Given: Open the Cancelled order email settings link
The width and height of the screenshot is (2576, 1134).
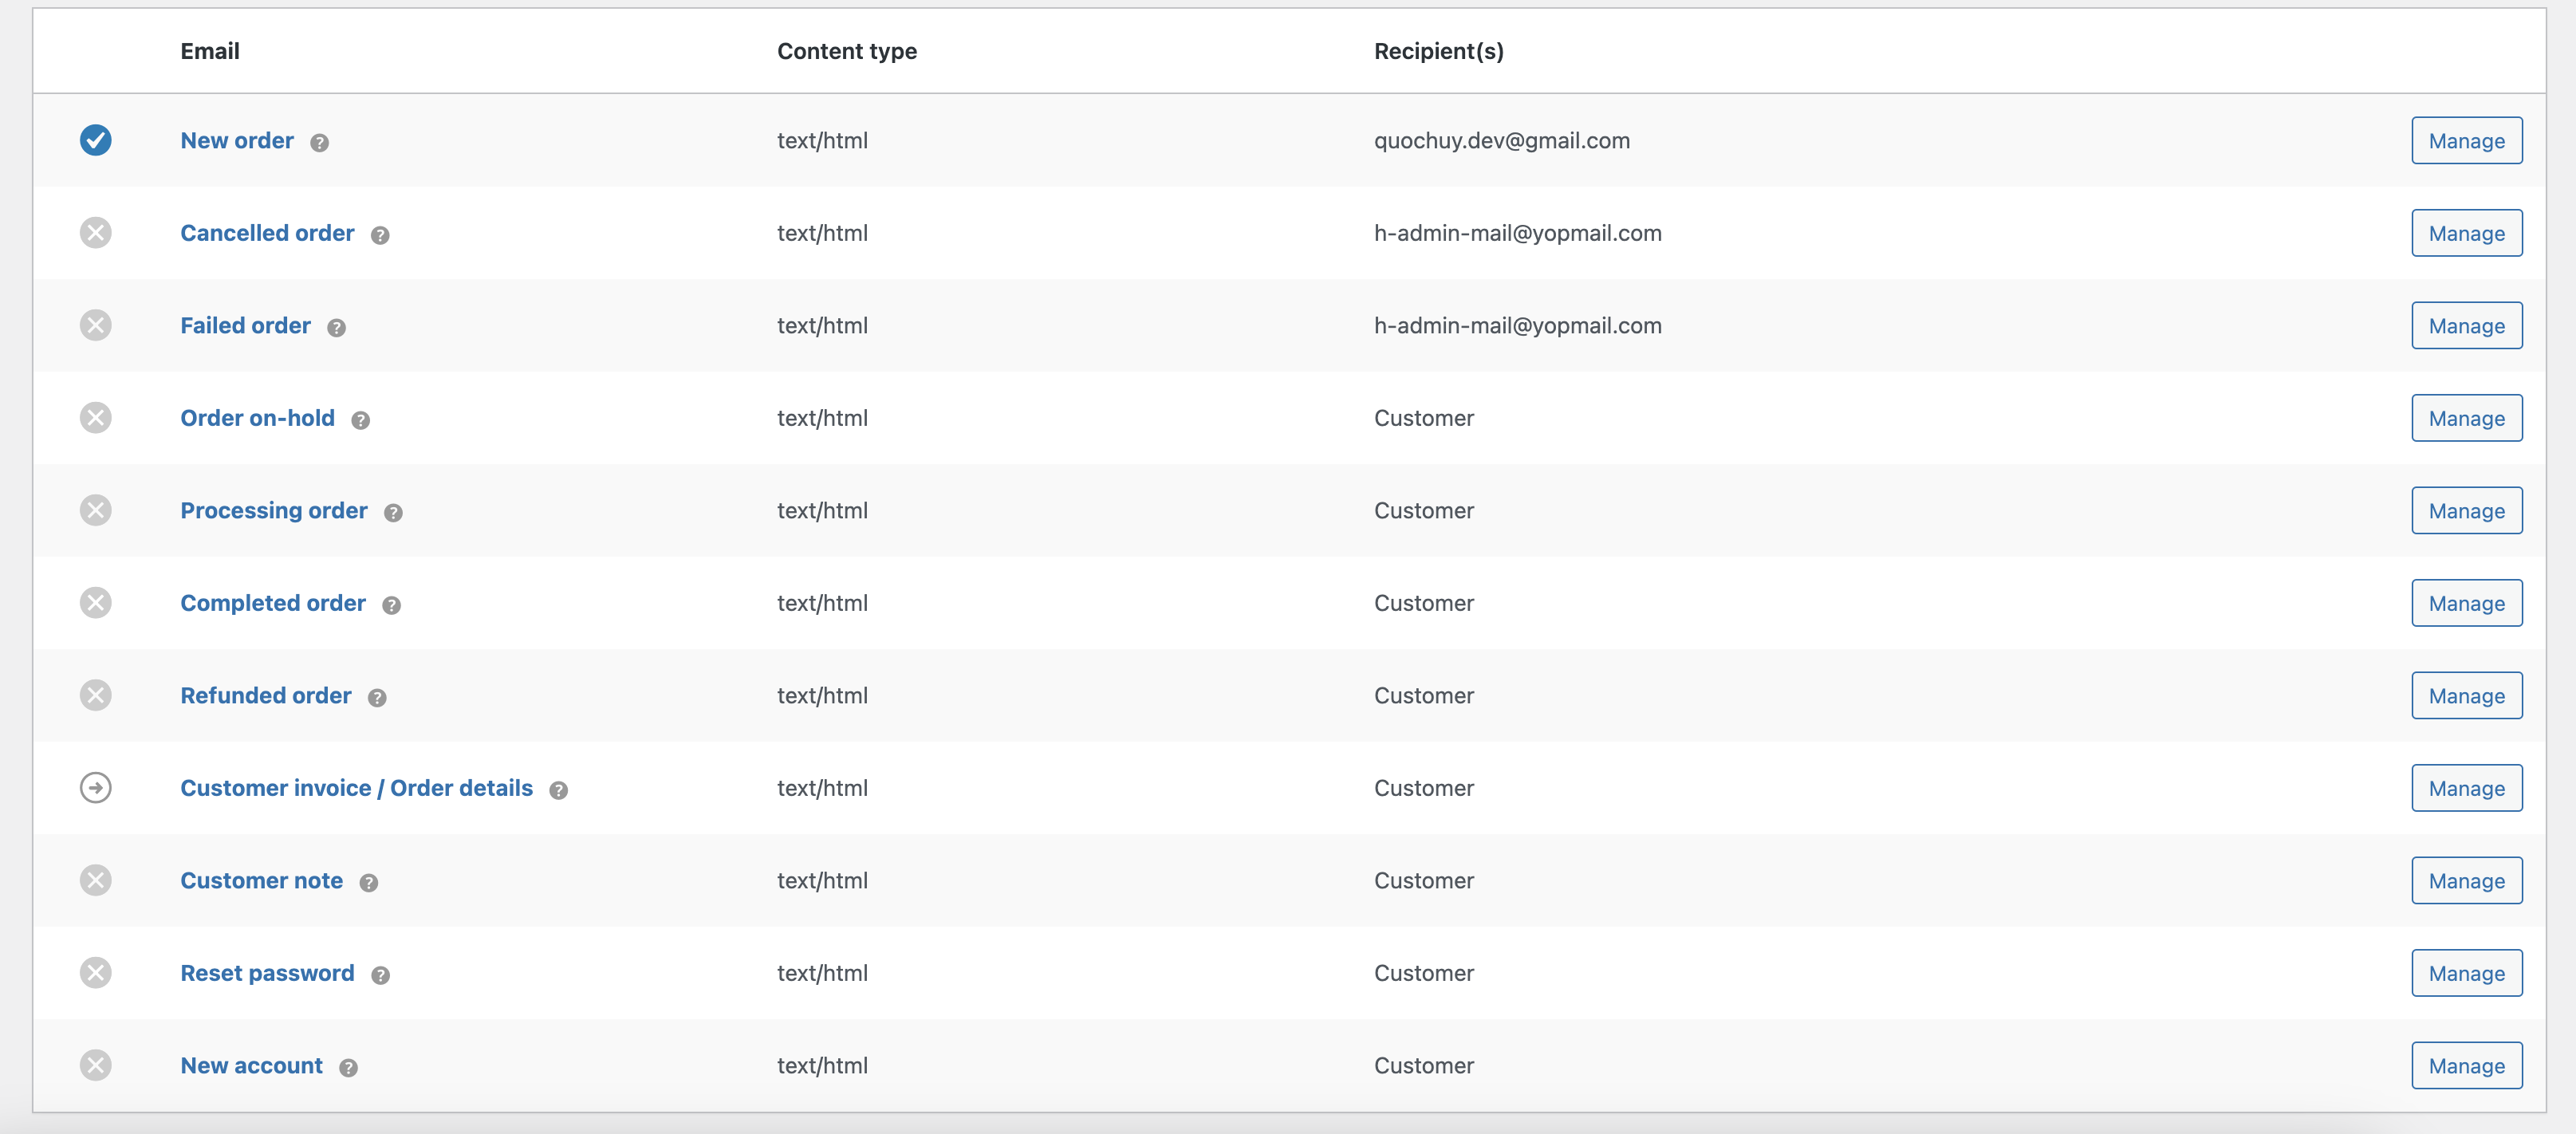Looking at the screenshot, I should pyautogui.click(x=267, y=232).
